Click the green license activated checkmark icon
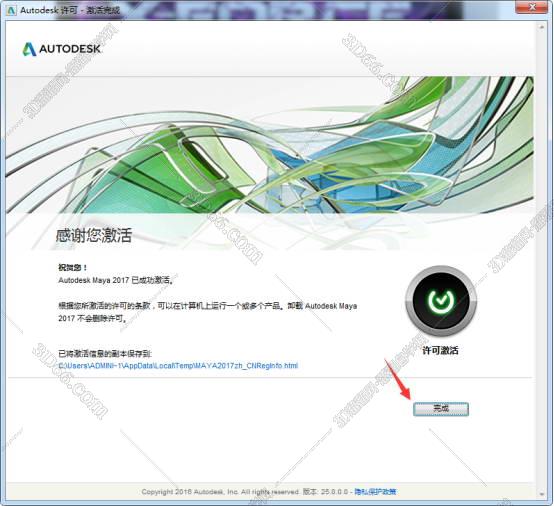The height and width of the screenshot is (506, 554). click(441, 300)
